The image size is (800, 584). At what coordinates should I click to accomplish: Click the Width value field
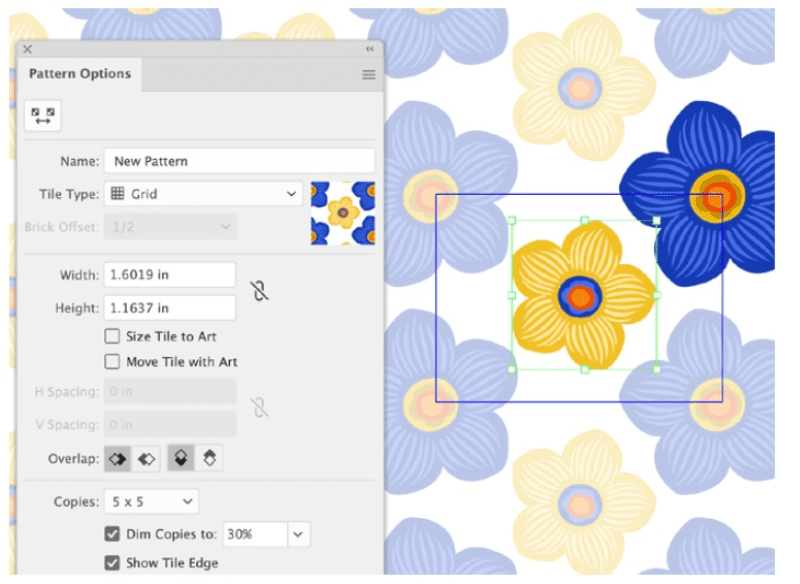point(170,275)
